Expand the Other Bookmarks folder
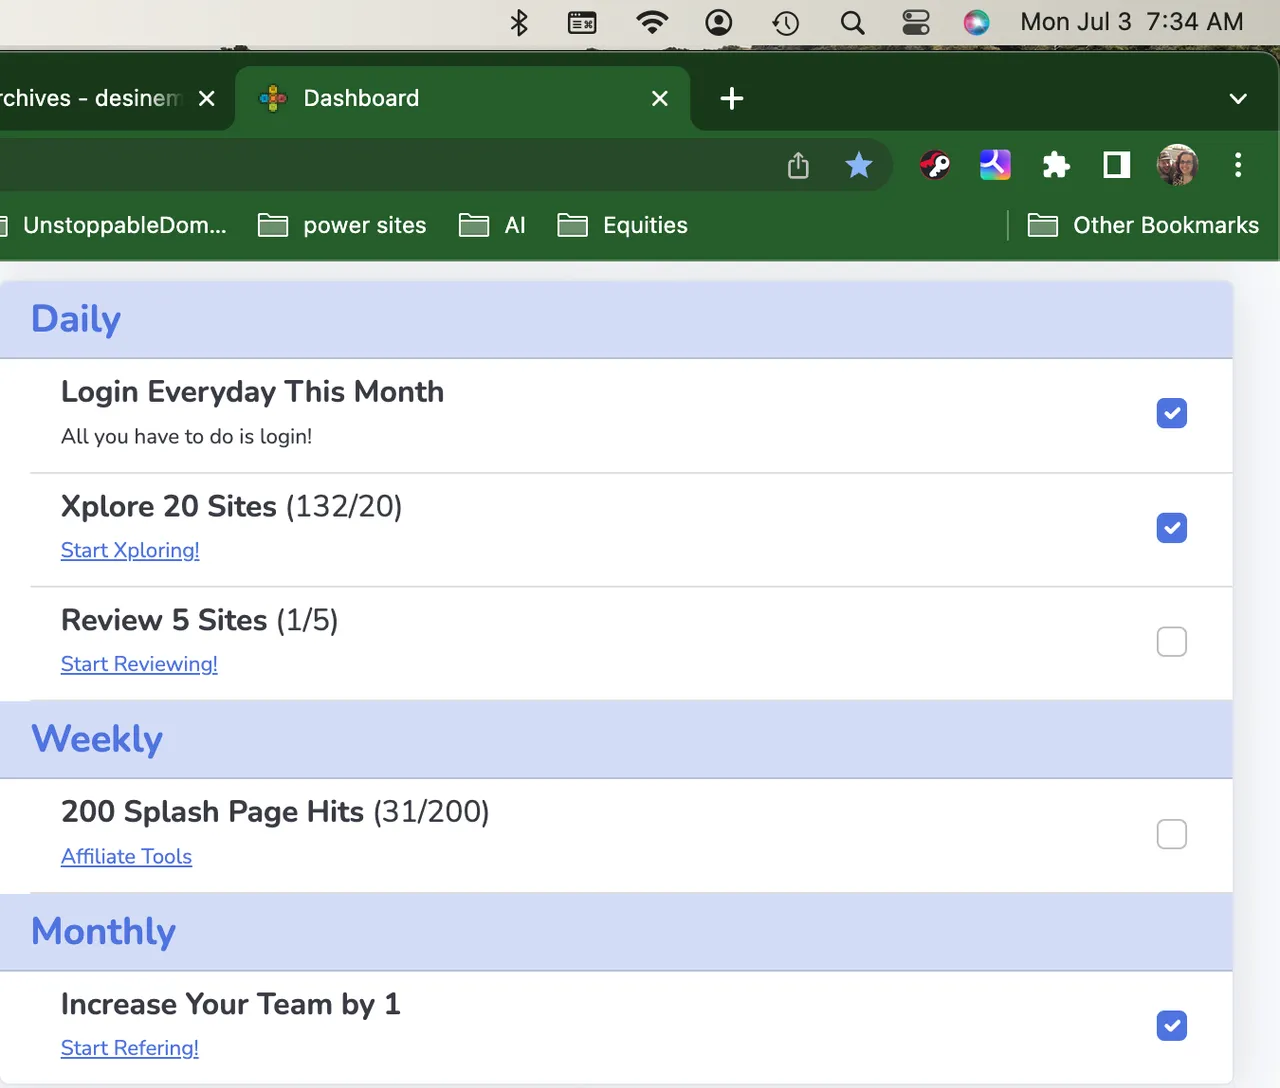Viewport: 1280px width, 1088px height. (x=1144, y=225)
